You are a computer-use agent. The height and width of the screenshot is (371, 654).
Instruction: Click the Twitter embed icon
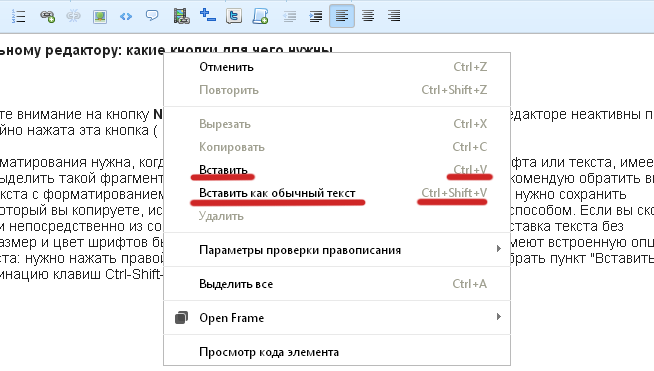[x=234, y=16]
